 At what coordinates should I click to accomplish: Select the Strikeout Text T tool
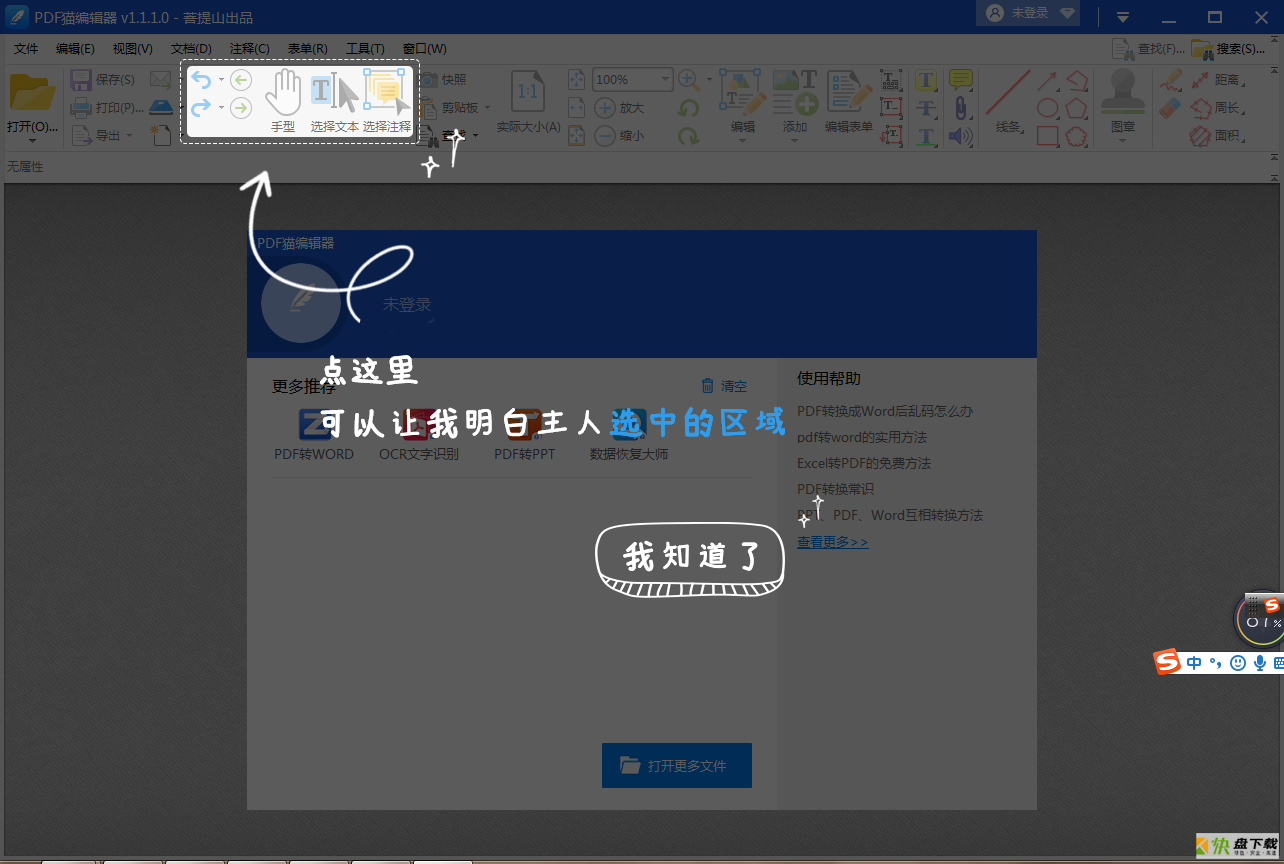pos(927,107)
